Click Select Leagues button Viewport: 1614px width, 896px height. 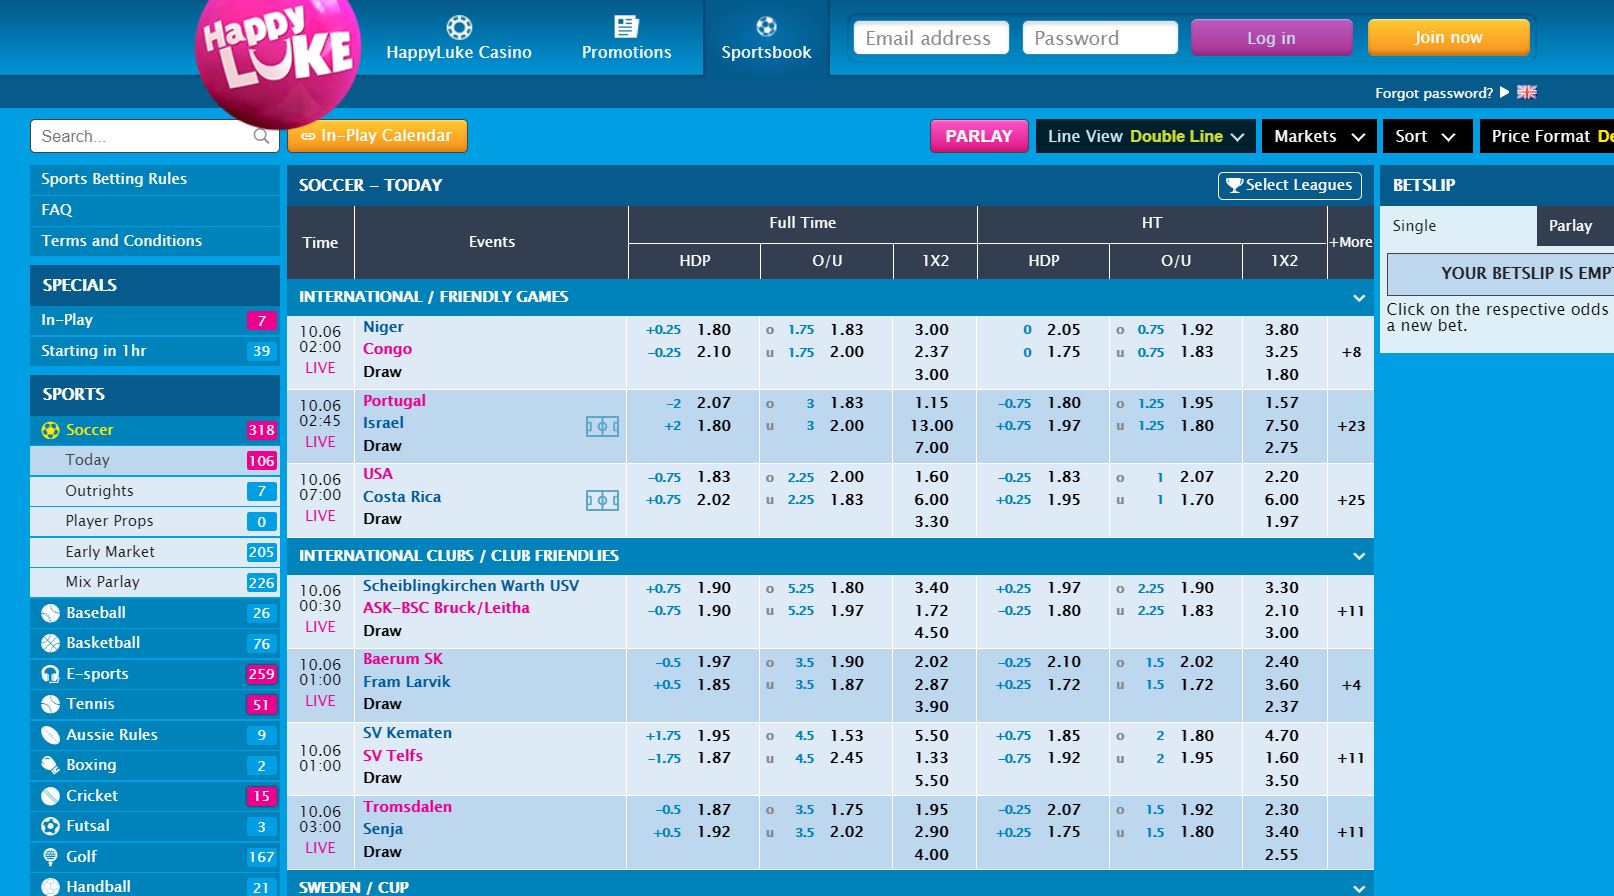[x=1290, y=185]
